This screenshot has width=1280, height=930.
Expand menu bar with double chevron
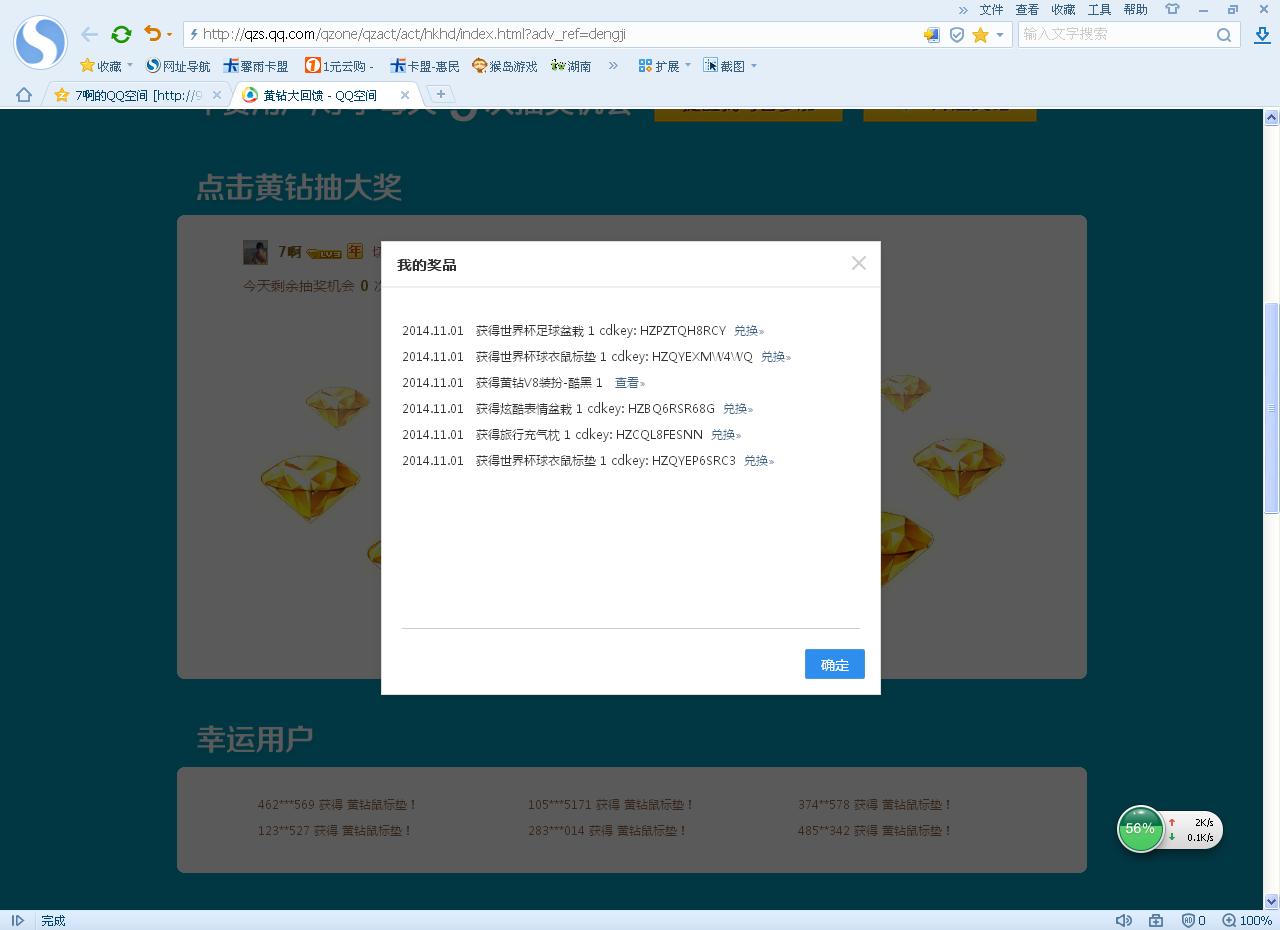963,9
